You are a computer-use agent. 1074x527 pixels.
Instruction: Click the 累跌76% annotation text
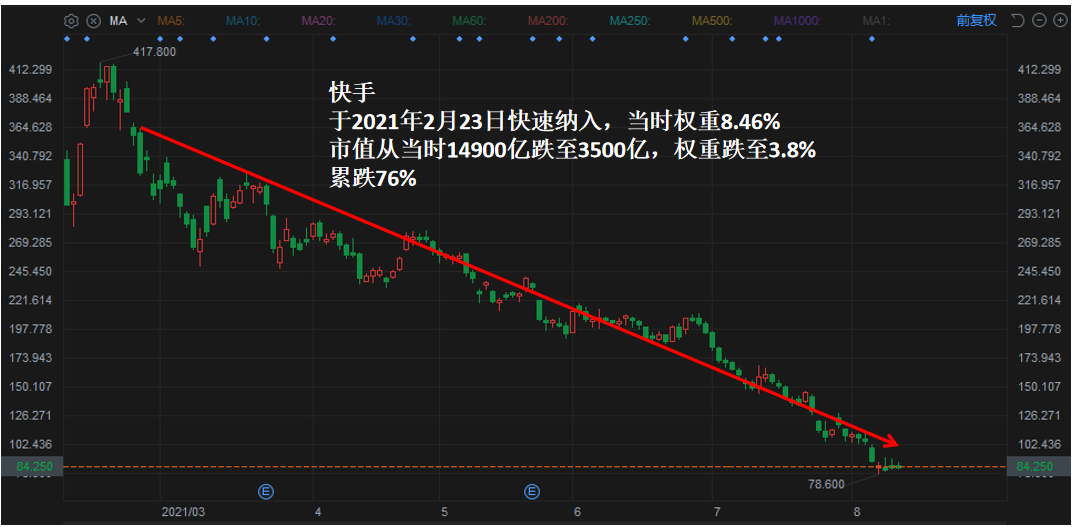click(x=373, y=179)
